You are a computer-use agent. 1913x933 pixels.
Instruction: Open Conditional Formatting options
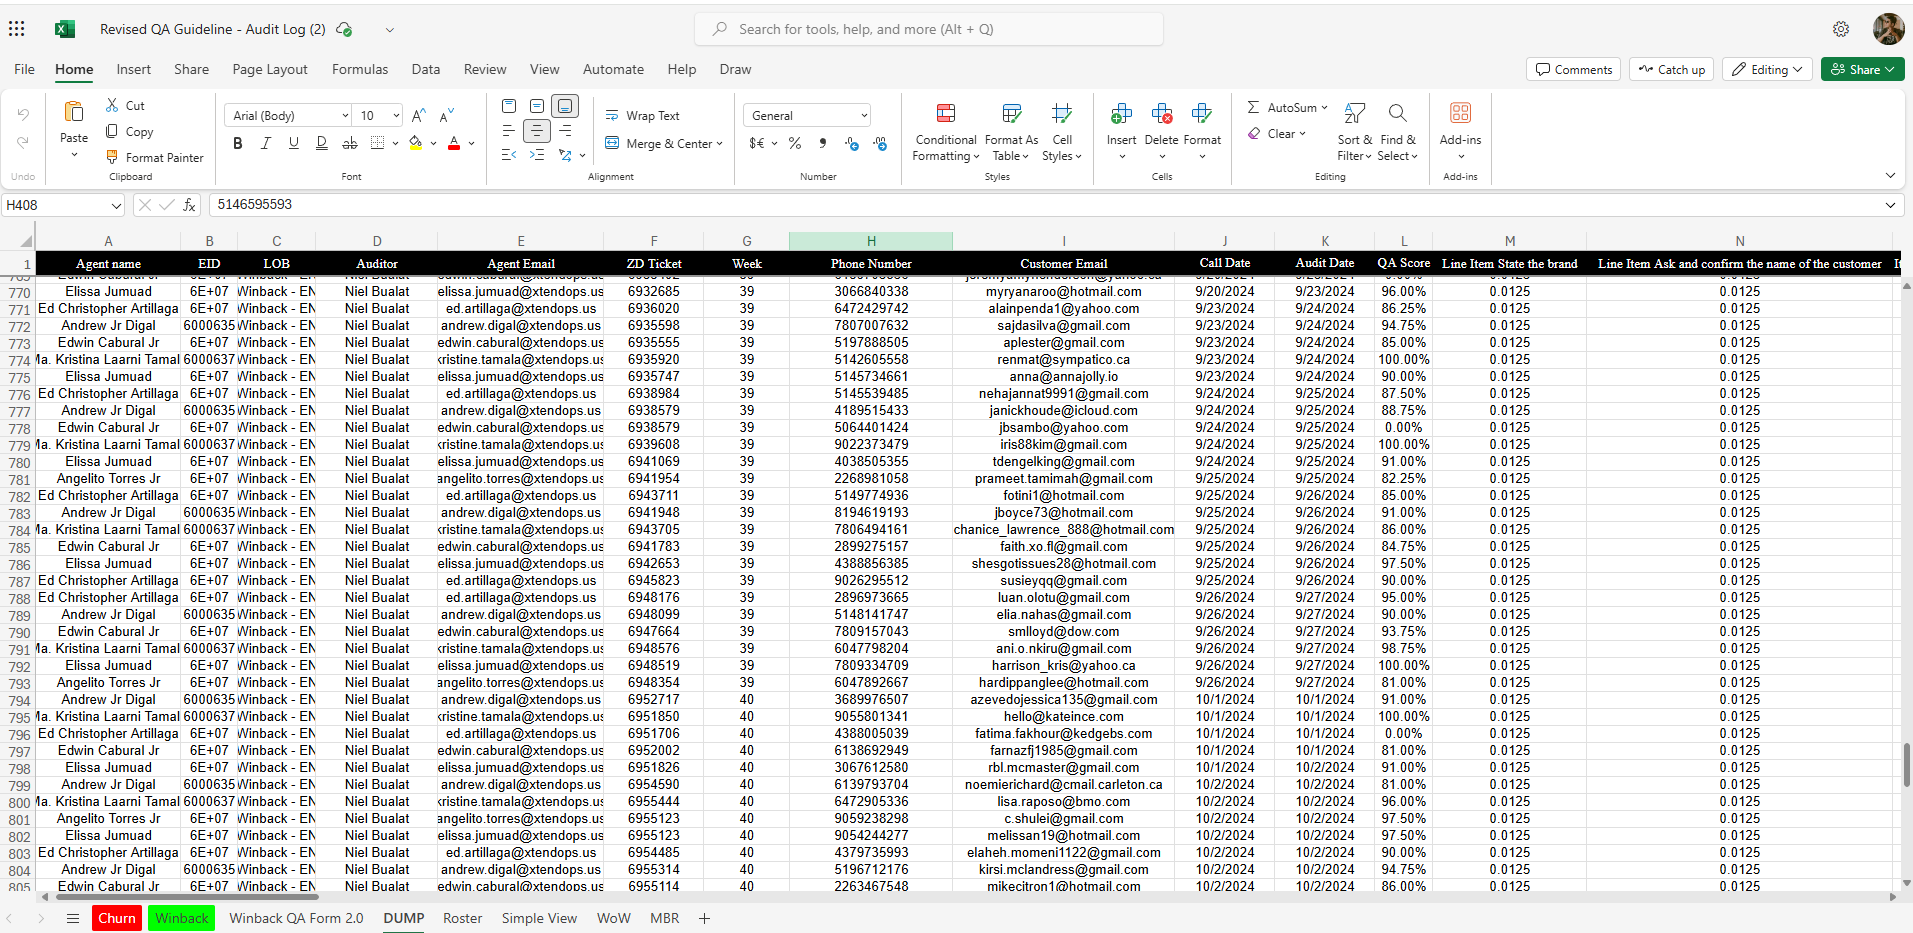946,131
